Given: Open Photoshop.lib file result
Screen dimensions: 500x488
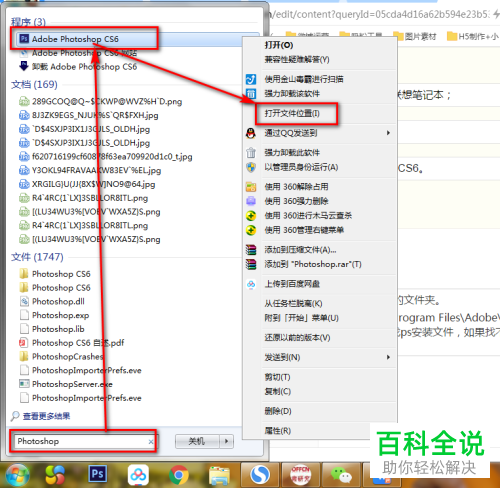Looking at the screenshot, I should [58, 329].
